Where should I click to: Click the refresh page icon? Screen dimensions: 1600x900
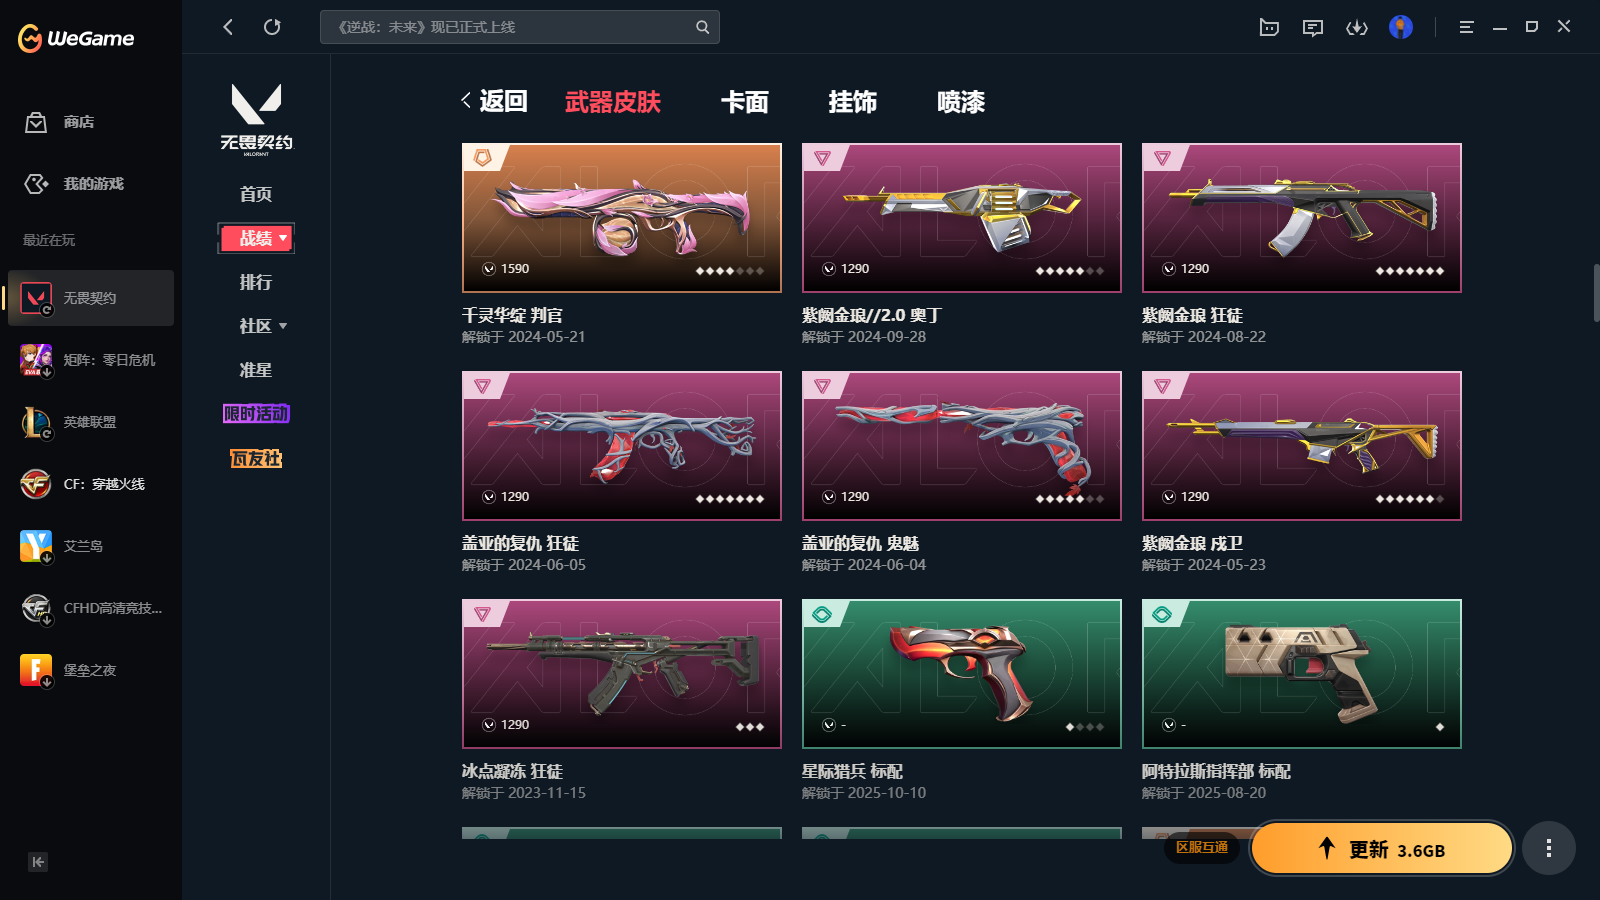[x=272, y=27]
